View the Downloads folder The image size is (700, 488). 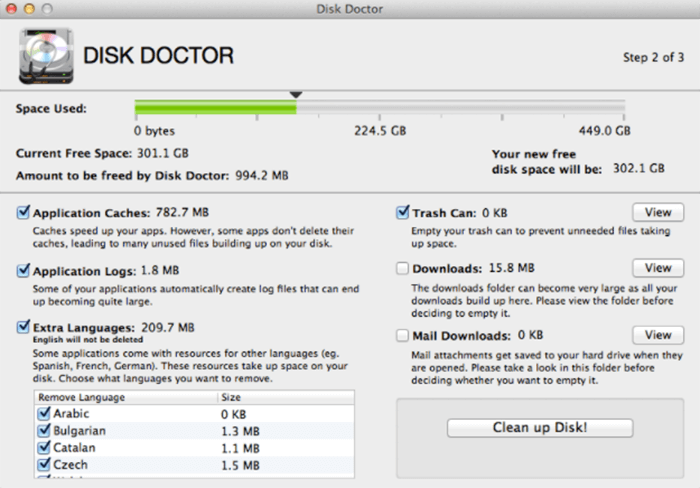[x=658, y=268]
